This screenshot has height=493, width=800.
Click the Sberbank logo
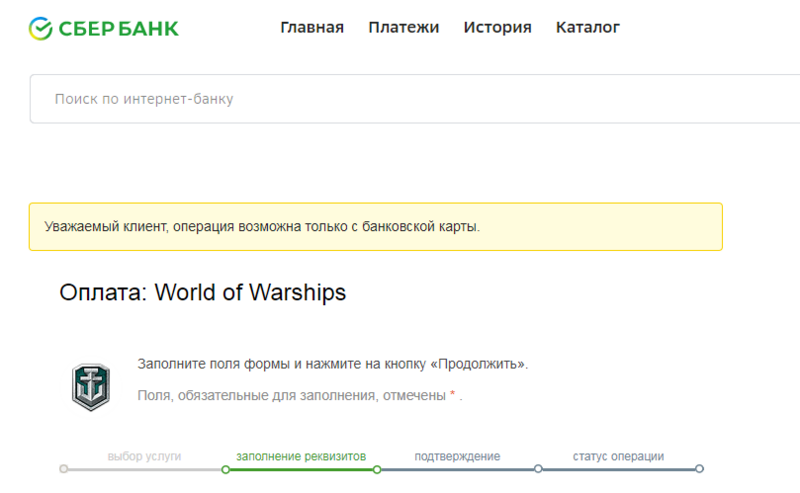[x=104, y=28]
